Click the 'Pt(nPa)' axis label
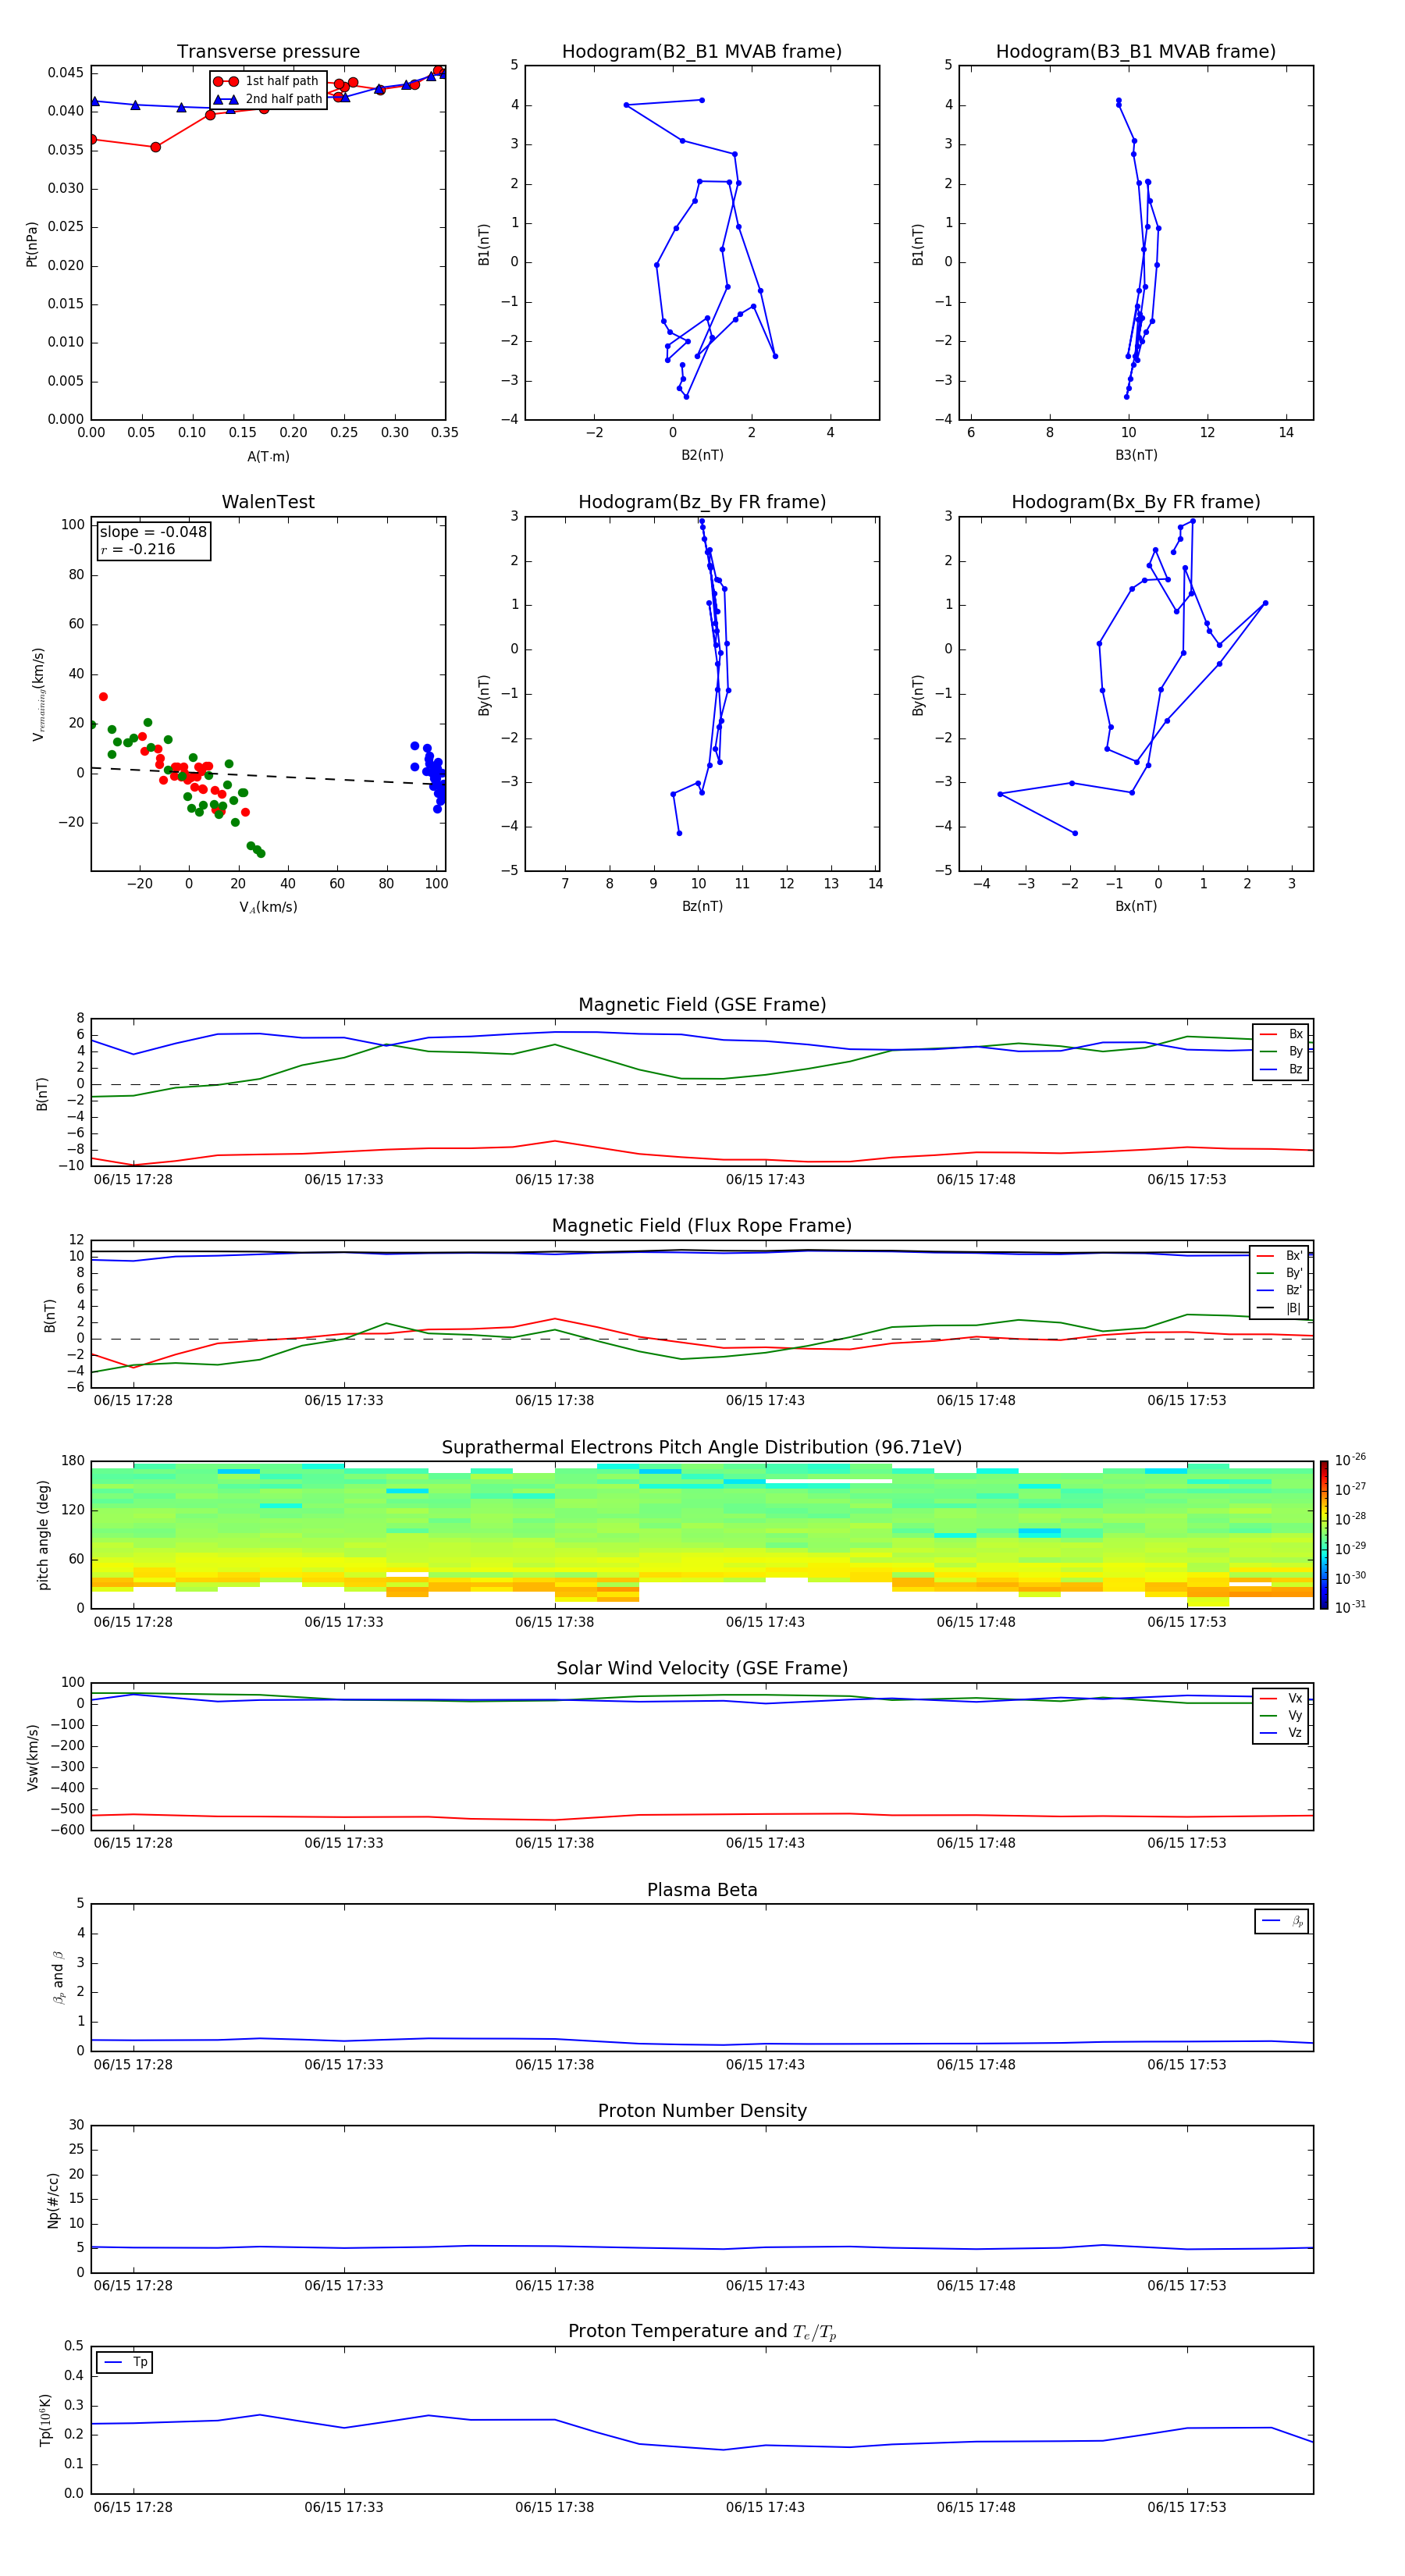The height and width of the screenshot is (2576, 1405). coord(32,243)
